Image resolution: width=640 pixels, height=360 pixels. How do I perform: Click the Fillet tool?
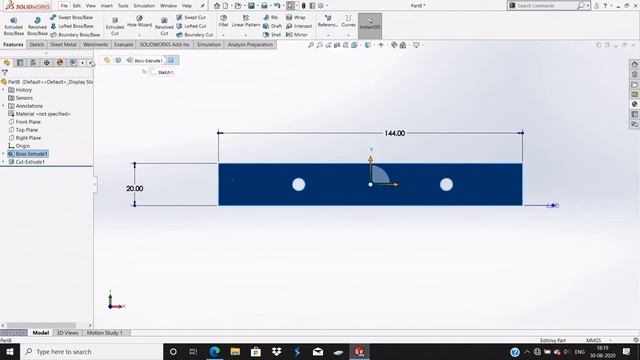(x=223, y=21)
